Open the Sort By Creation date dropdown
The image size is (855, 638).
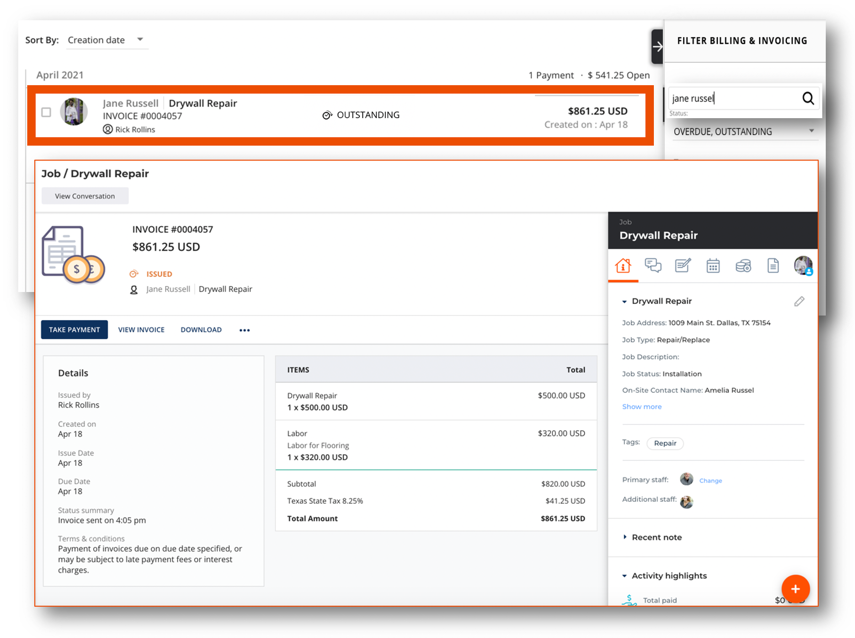point(107,40)
